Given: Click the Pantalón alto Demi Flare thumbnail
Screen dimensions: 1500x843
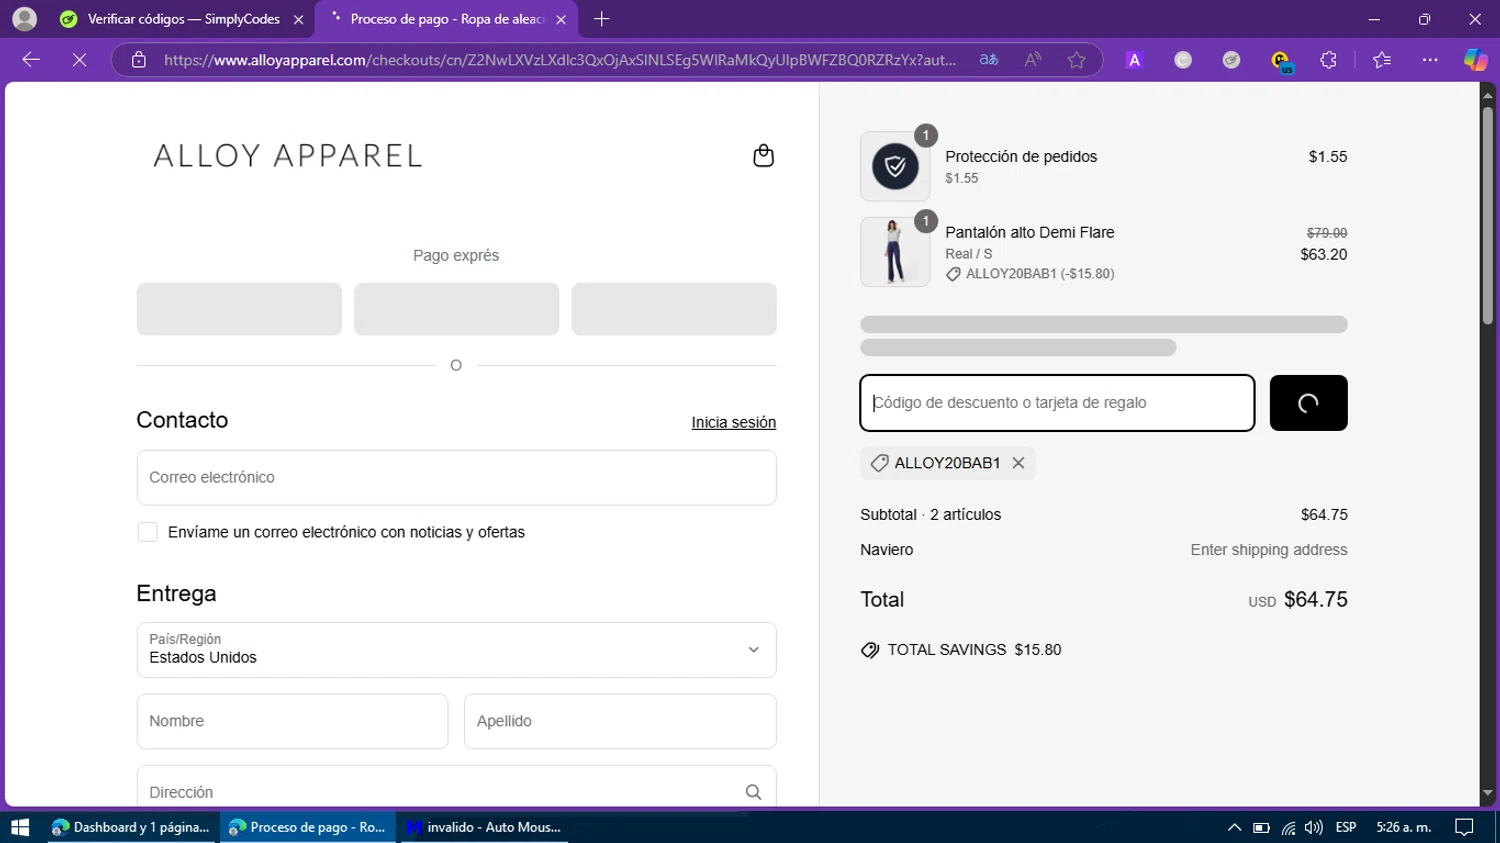Looking at the screenshot, I should (895, 252).
